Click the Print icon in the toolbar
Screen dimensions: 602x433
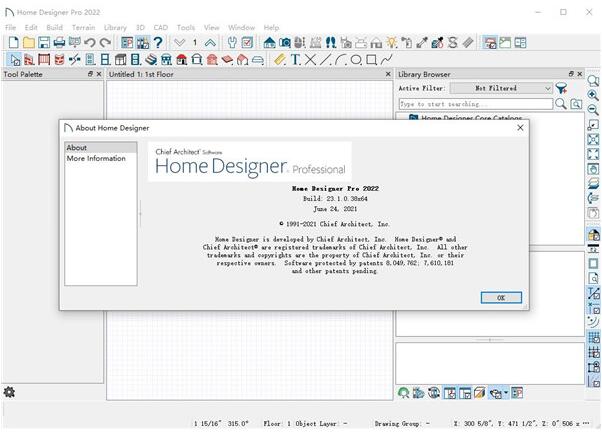coord(59,42)
